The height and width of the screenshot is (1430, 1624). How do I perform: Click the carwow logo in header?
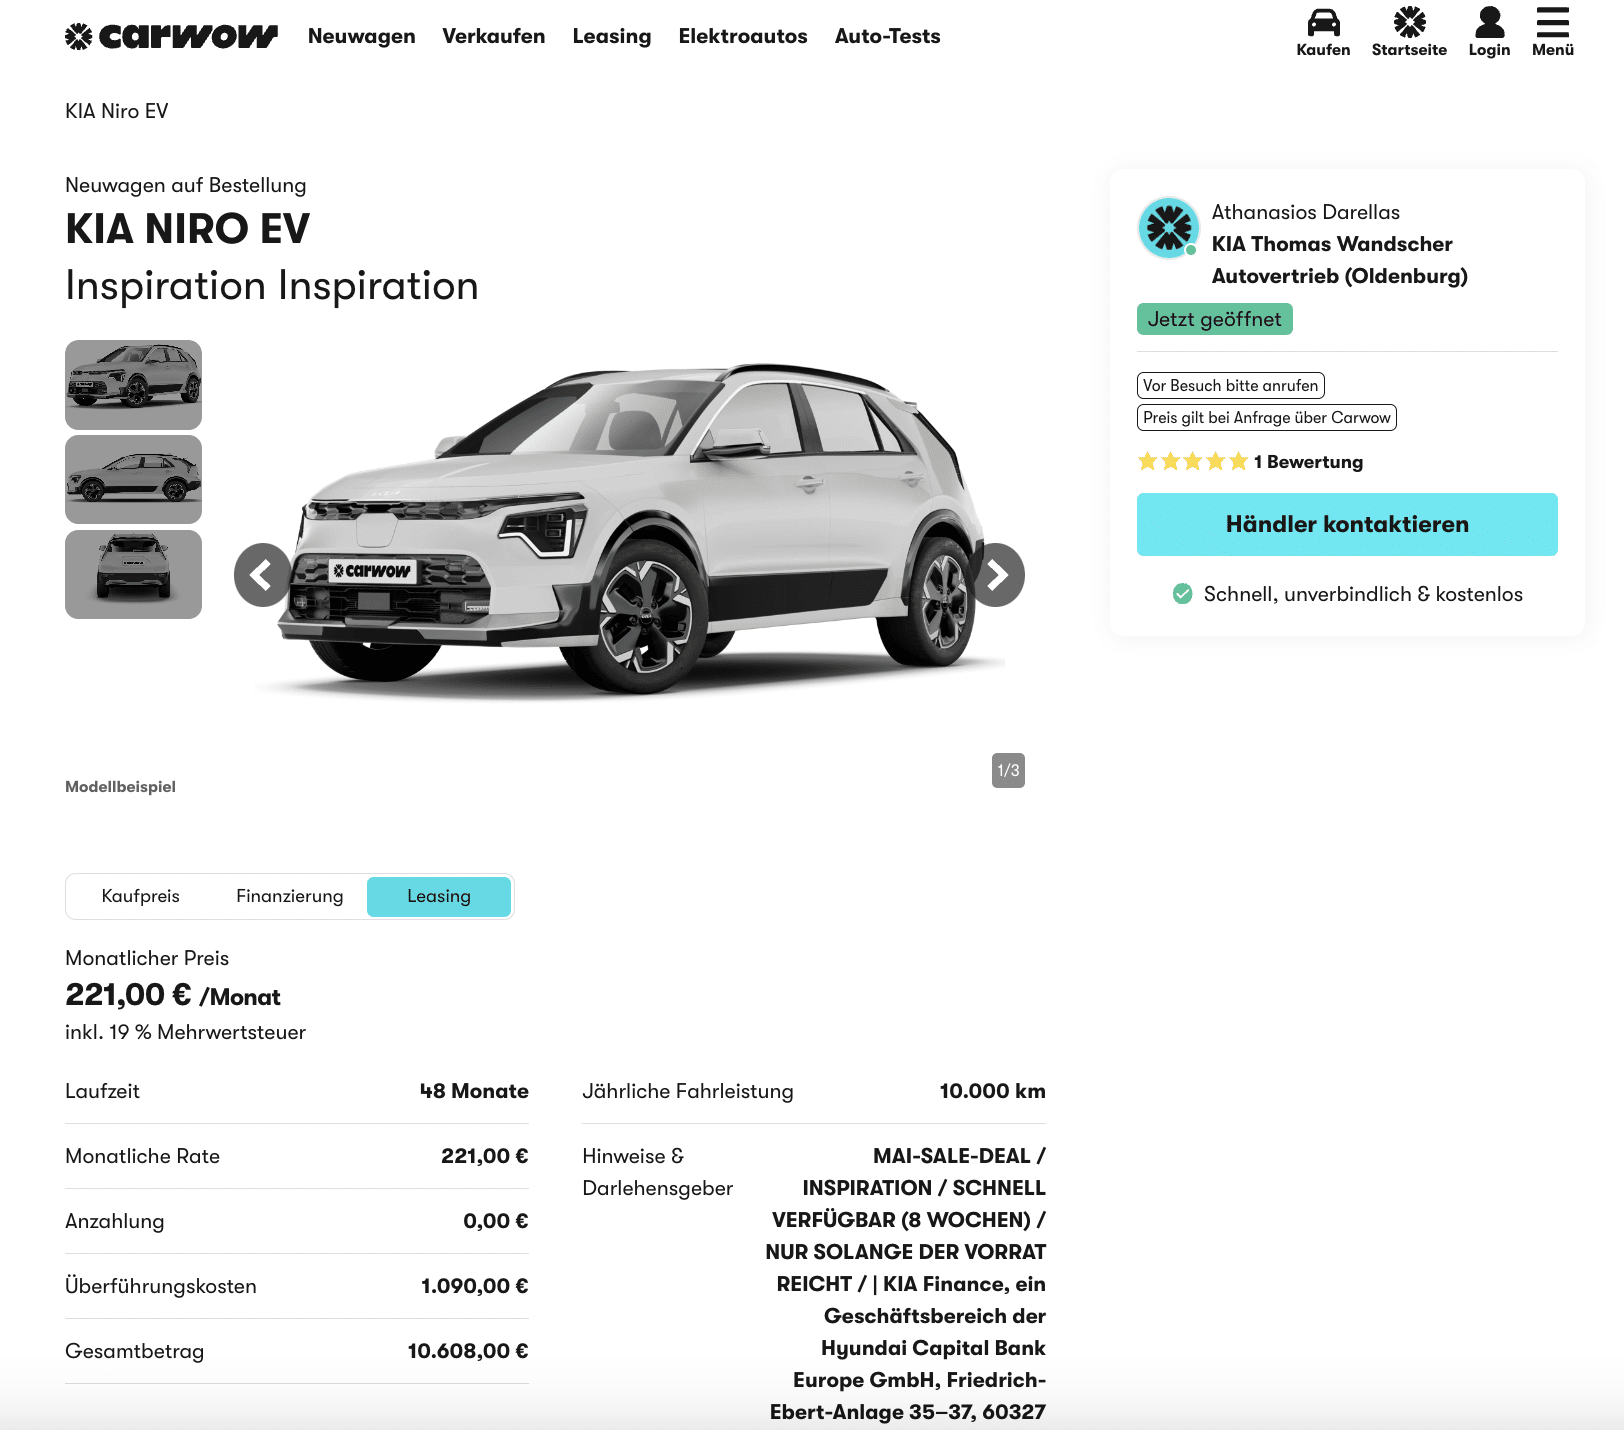(x=171, y=37)
